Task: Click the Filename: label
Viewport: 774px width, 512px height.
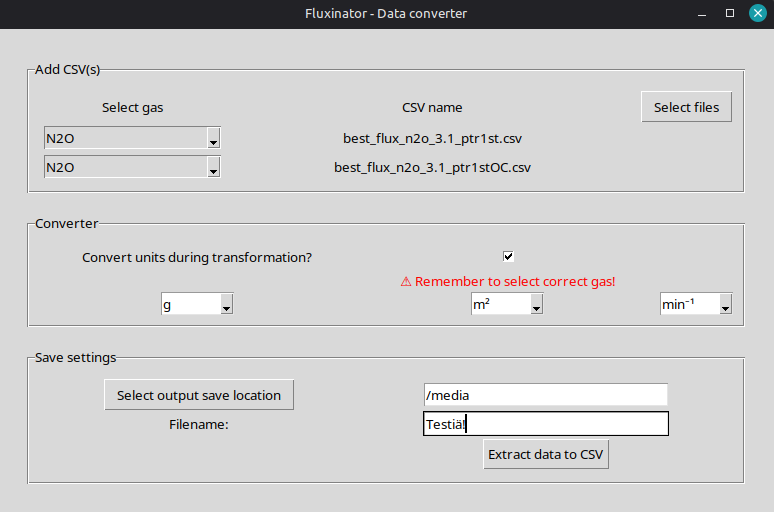Action: tap(199, 425)
